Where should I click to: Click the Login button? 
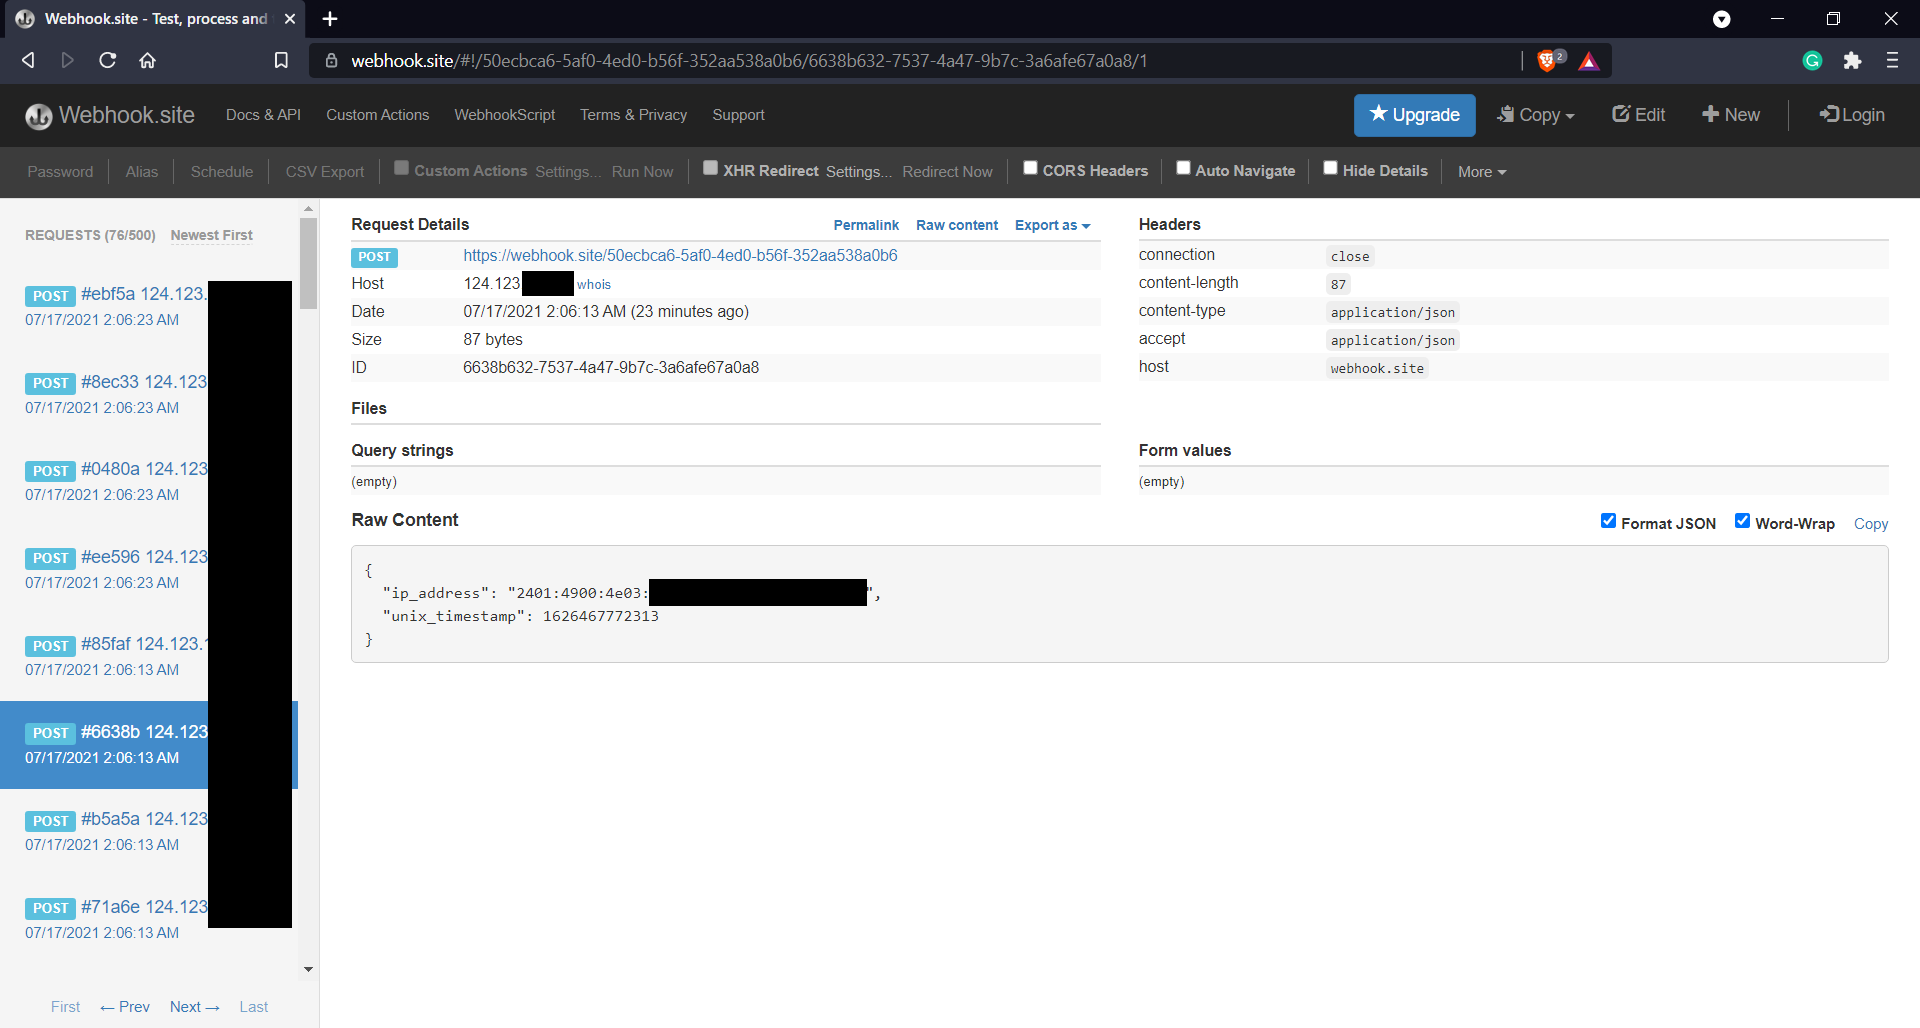click(x=1852, y=115)
